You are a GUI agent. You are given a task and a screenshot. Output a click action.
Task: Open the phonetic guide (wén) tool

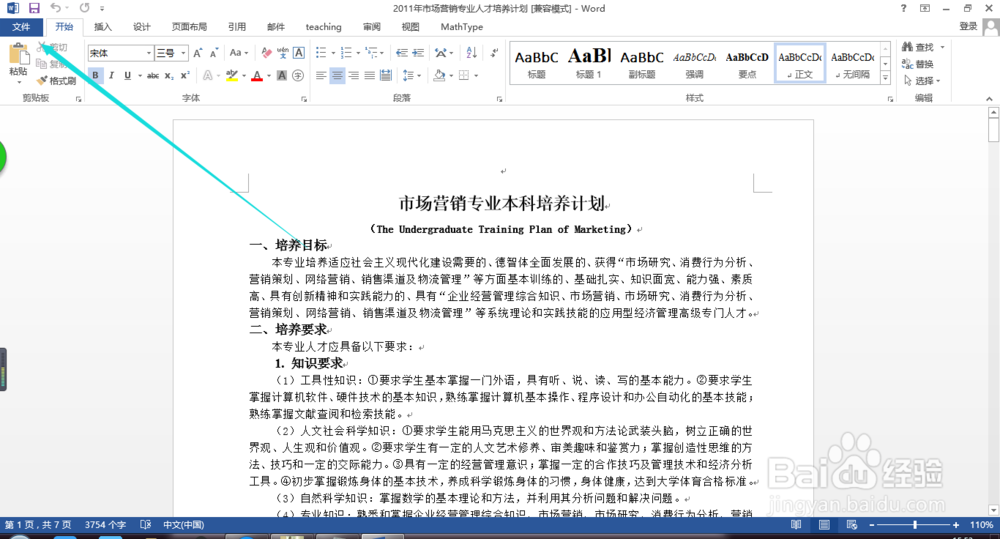283,53
